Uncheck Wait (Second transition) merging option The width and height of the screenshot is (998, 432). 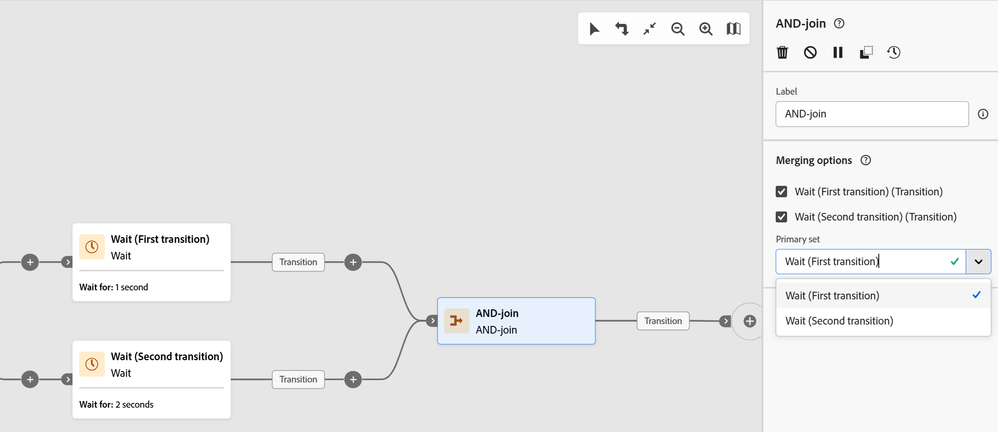tap(782, 217)
